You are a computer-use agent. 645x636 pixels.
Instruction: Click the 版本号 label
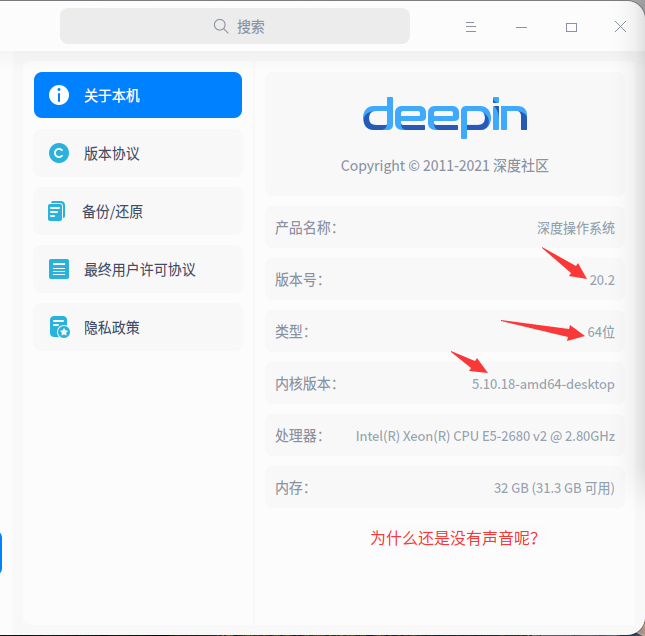pyautogui.click(x=299, y=280)
